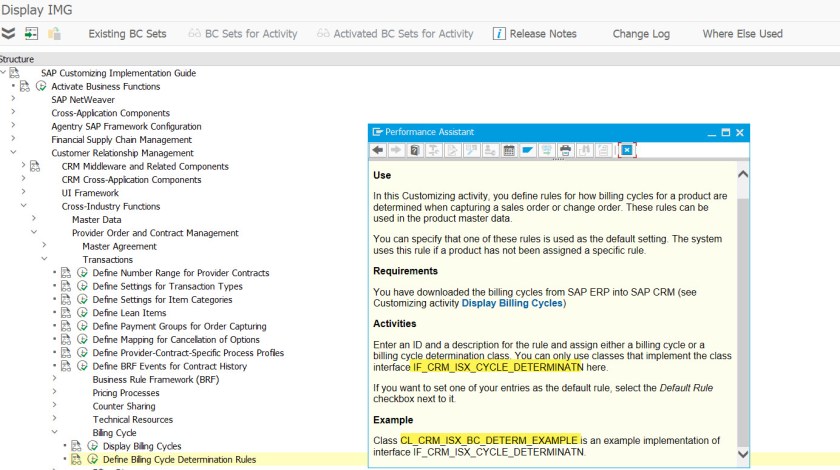This screenshot has width=840, height=470.
Task: Click down arrow of Performance Assistant scrollbar
Action: pos(743,454)
